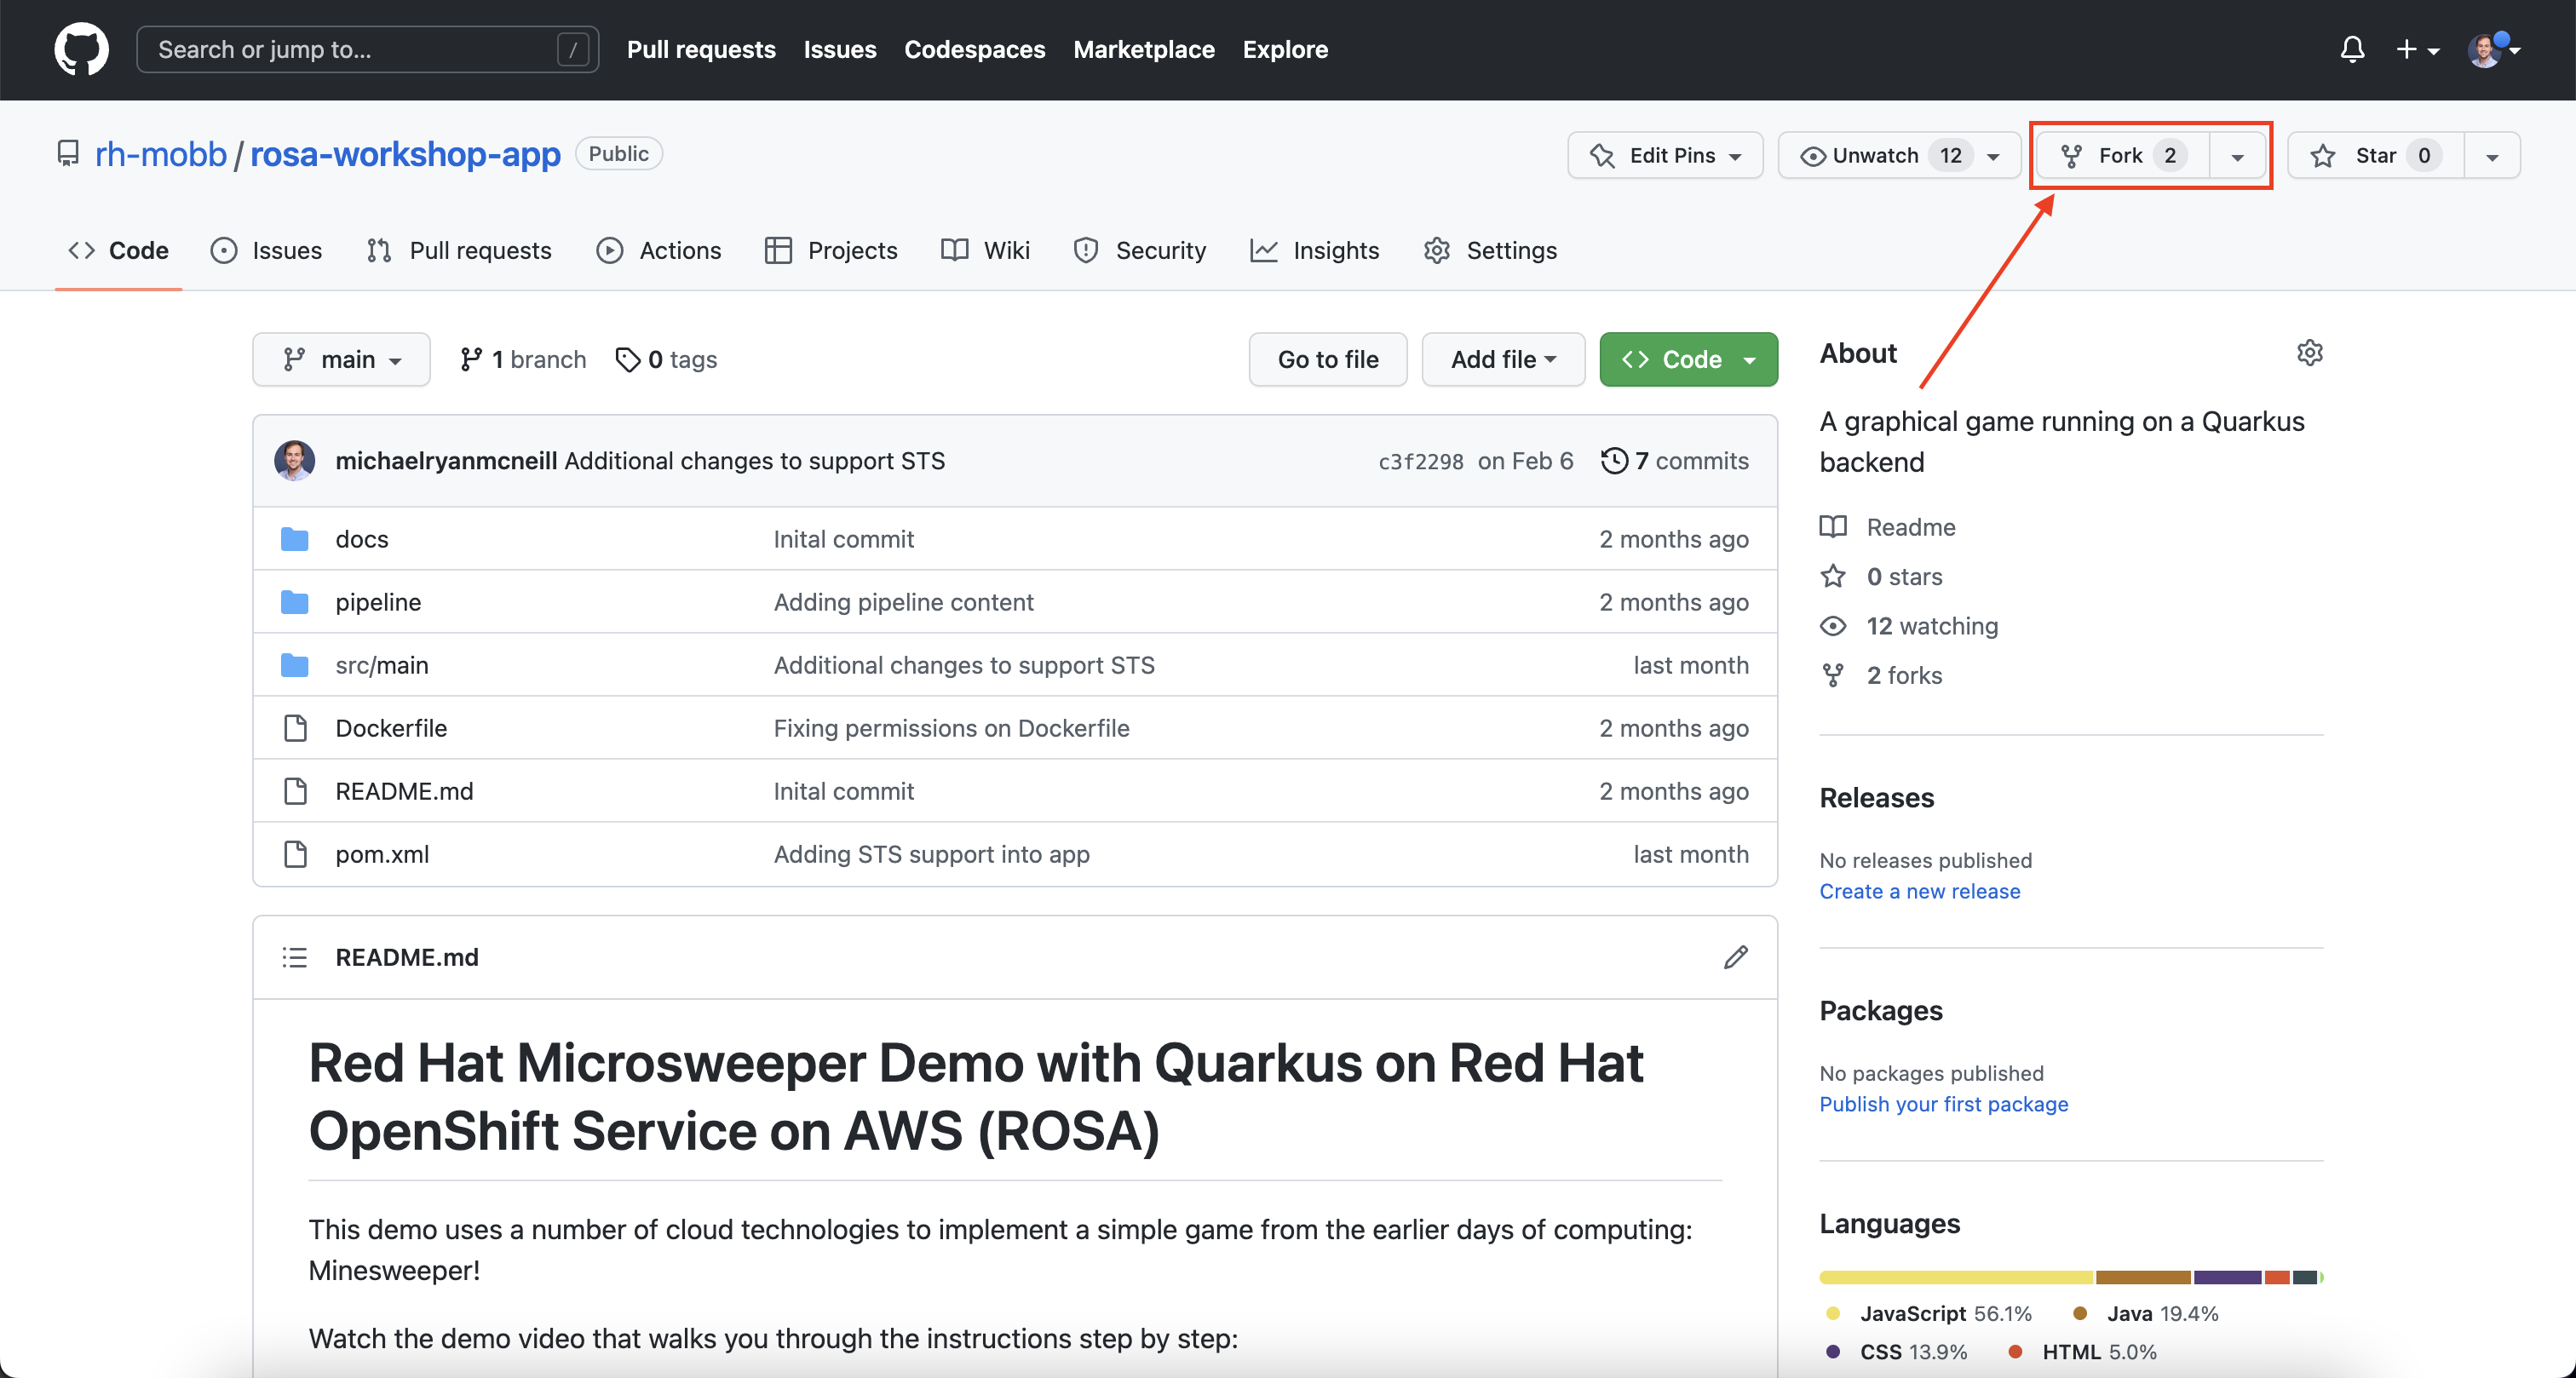The width and height of the screenshot is (2576, 1378).
Task: Switch to the Actions tab
Action: pyautogui.click(x=659, y=251)
